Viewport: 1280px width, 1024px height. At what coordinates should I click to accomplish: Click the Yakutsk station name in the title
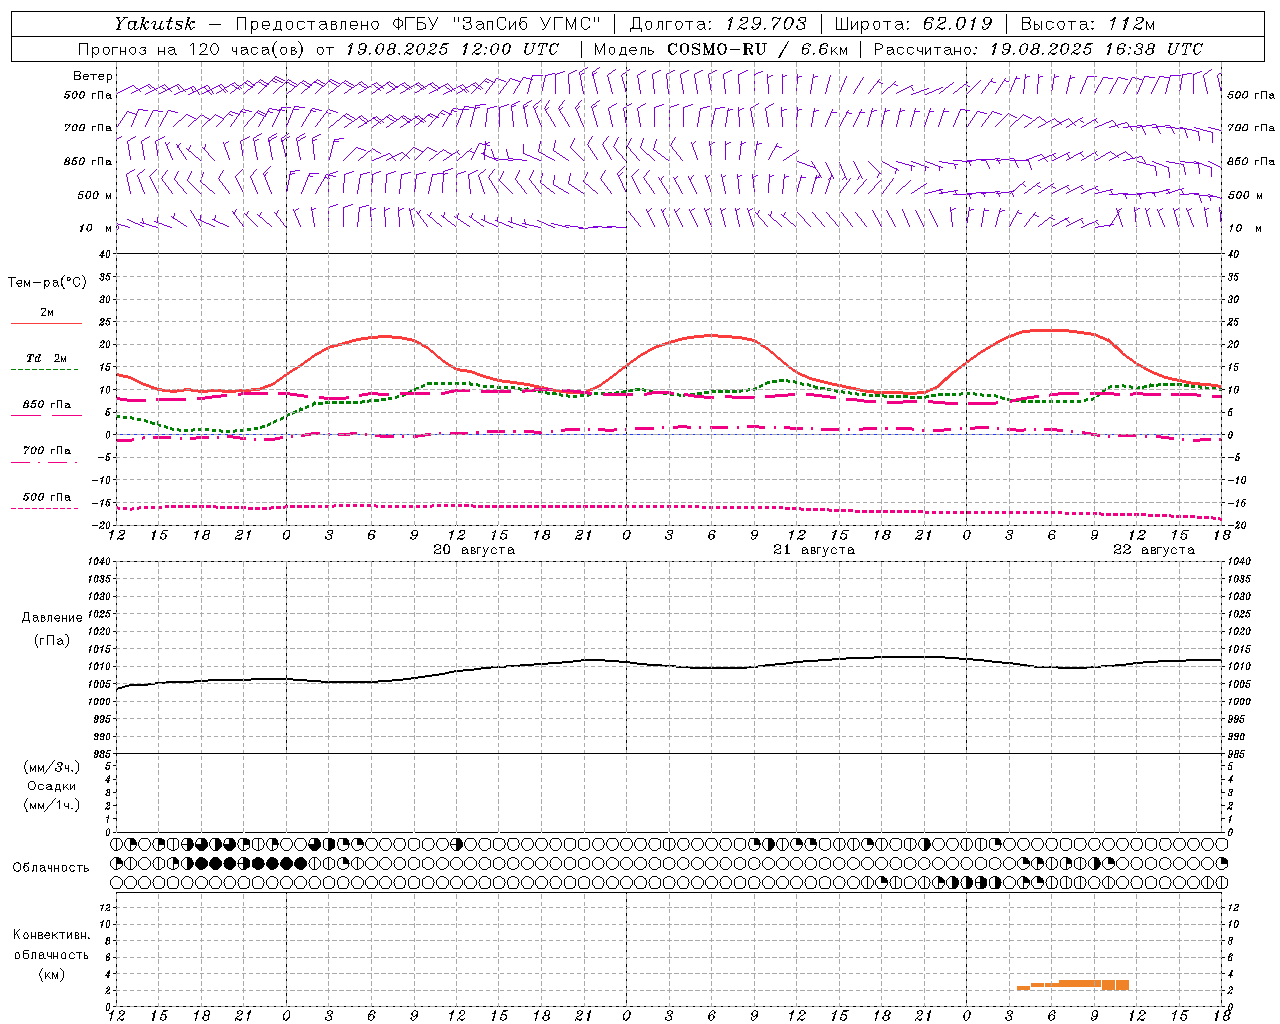point(154,24)
